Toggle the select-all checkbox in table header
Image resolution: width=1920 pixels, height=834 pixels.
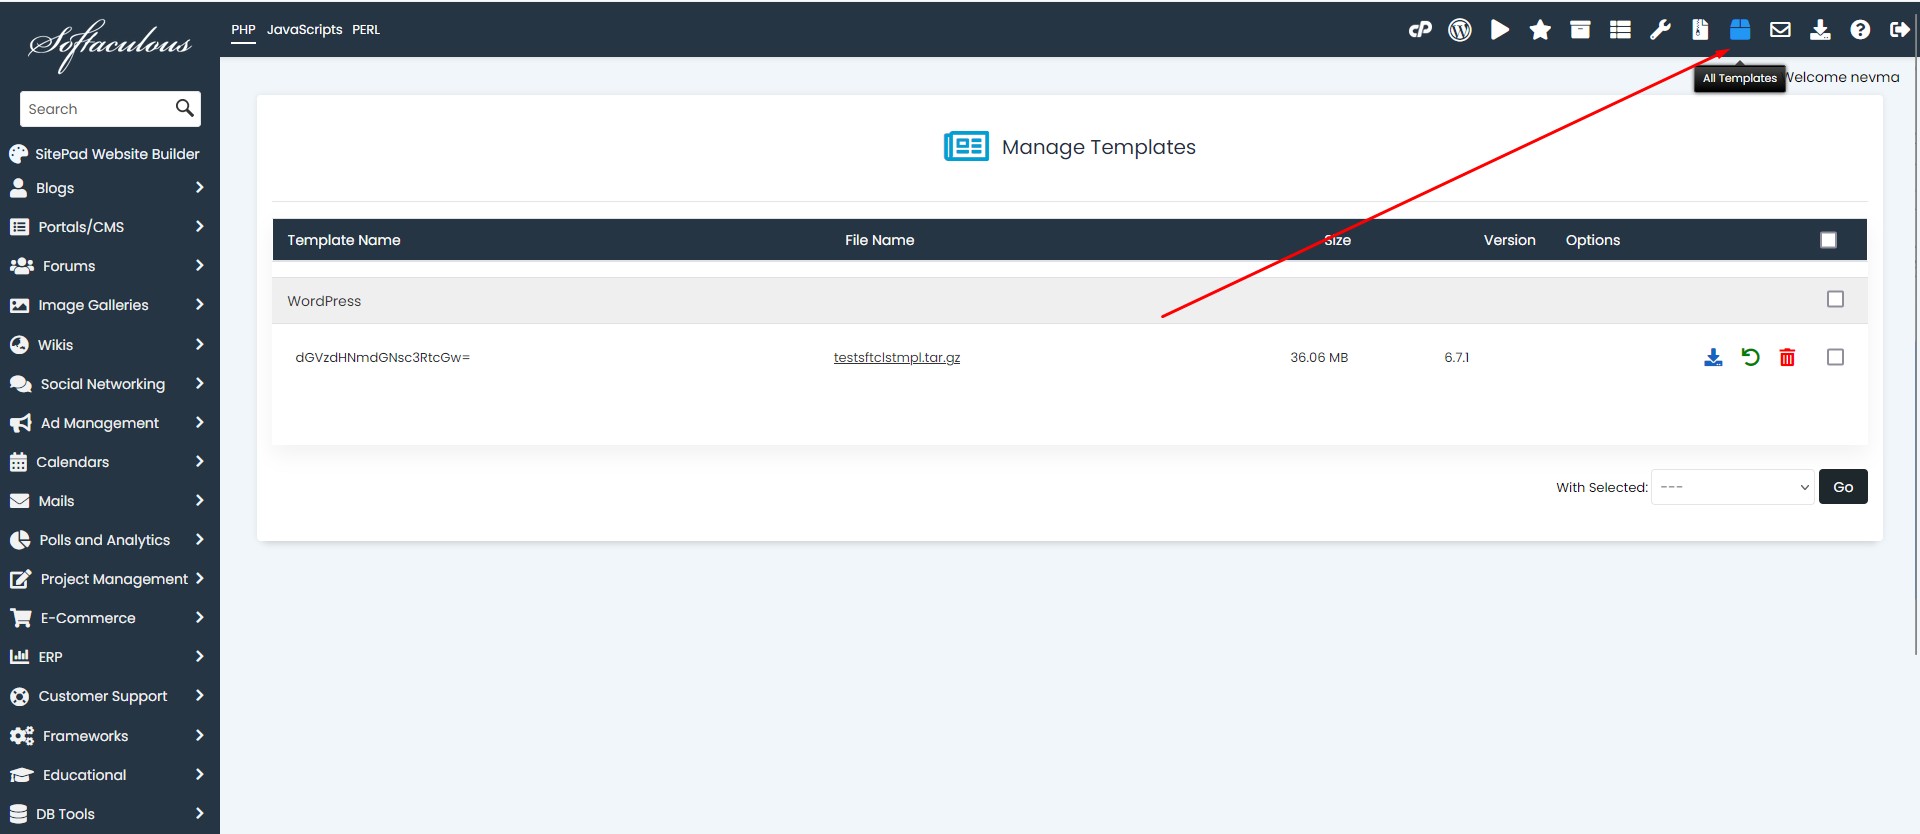pos(1828,240)
